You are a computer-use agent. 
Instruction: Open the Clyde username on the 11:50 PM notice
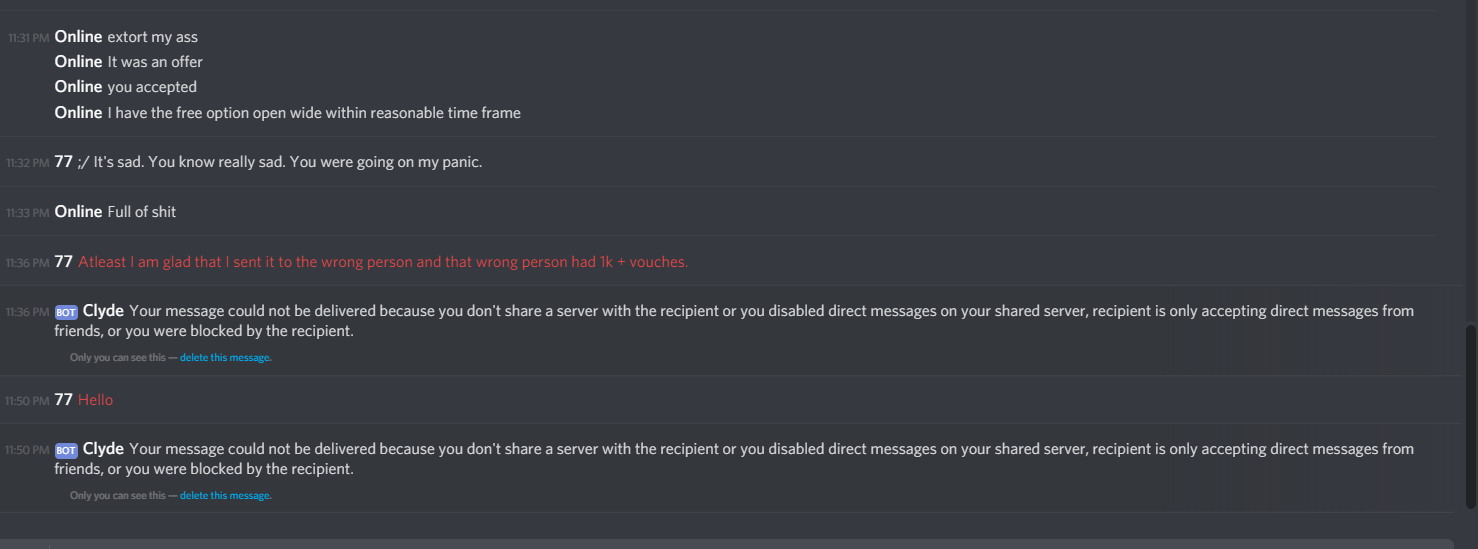pyautogui.click(x=103, y=449)
